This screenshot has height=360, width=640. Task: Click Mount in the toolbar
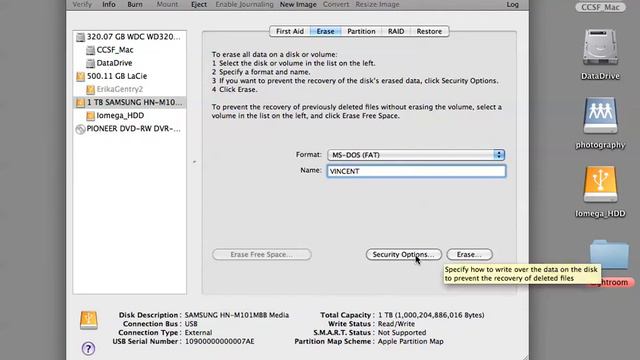click(167, 4)
